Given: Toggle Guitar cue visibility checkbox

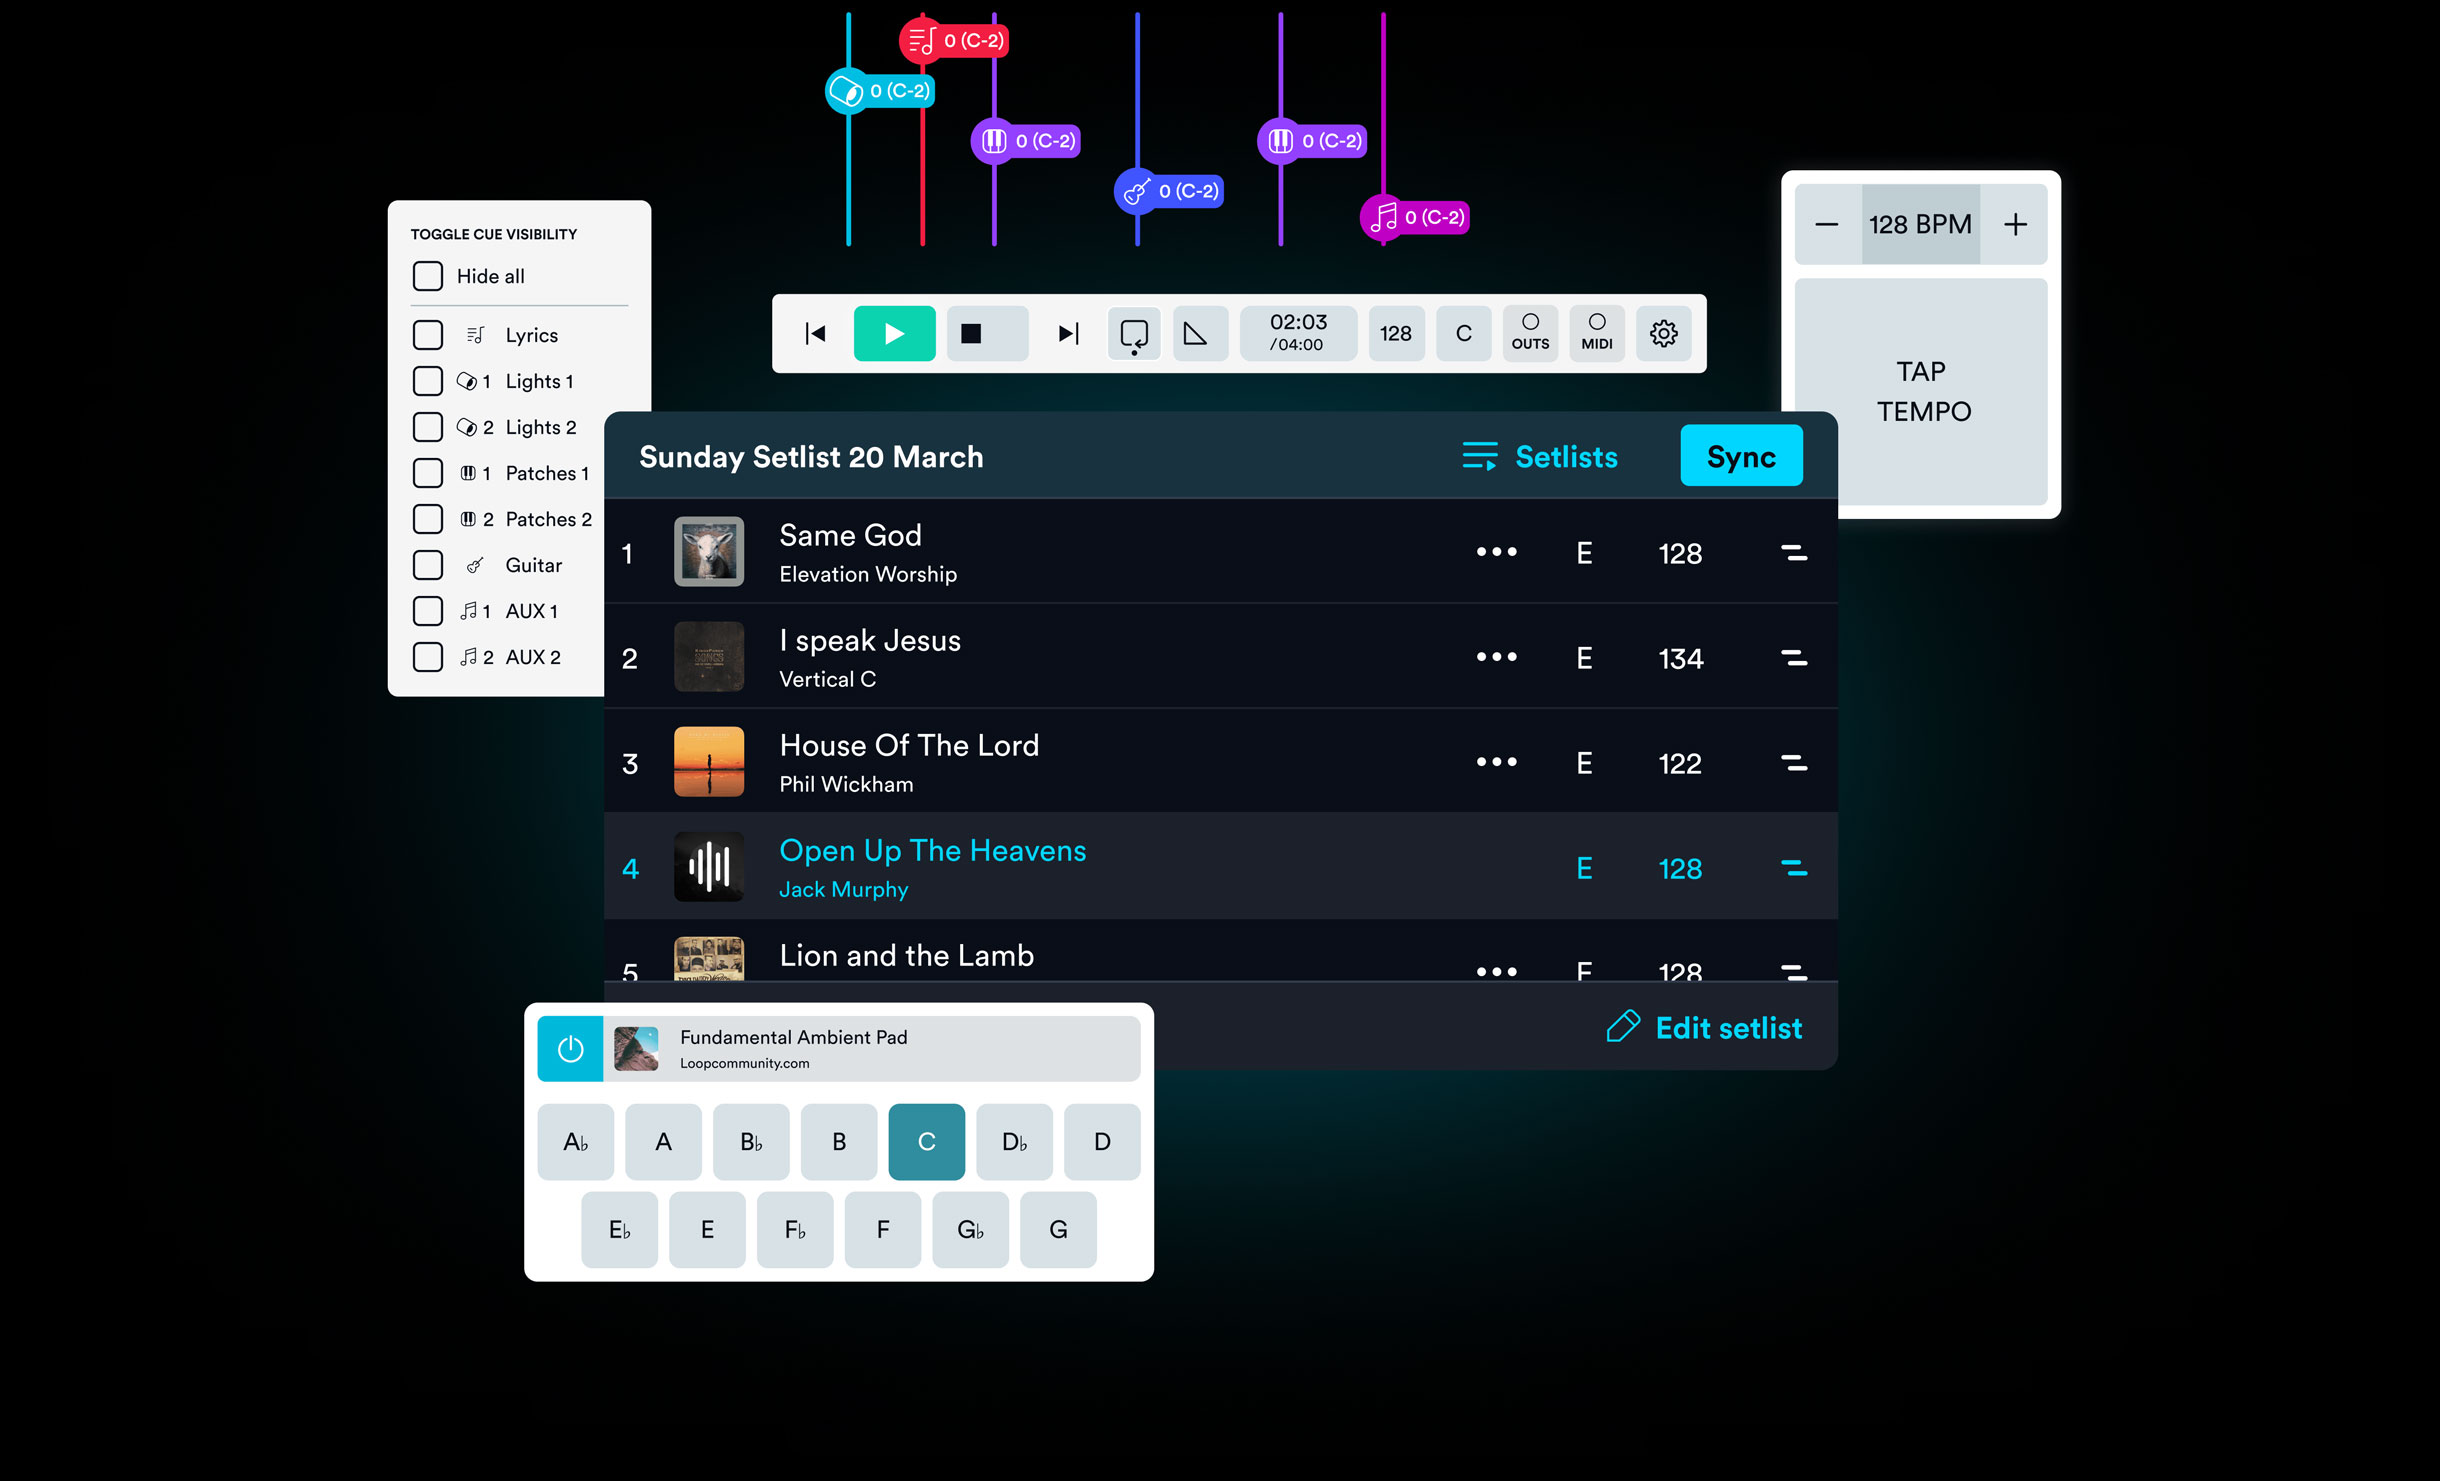Looking at the screenshot, I should [x=428, y=565].
